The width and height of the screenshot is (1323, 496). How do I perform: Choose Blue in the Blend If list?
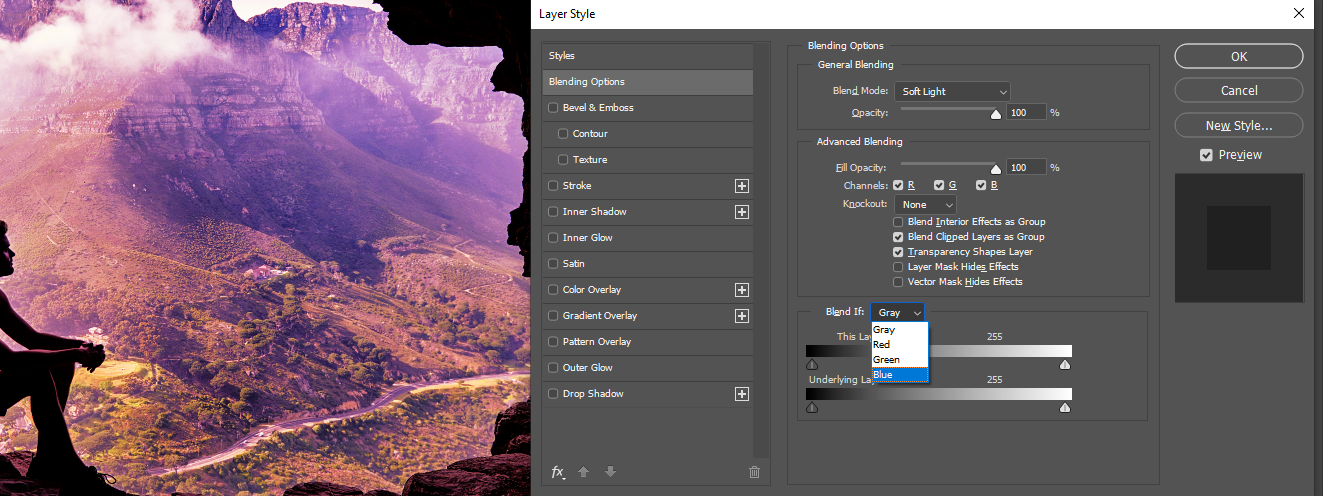pos(899,375)
